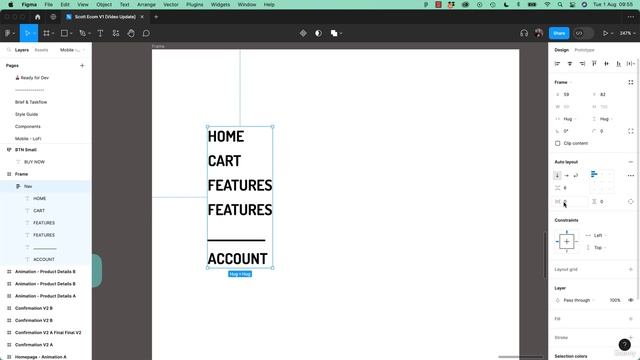Select the Rectangle shape tool
The width and height of the screenshot is (640, 360).
click(64, 33)
